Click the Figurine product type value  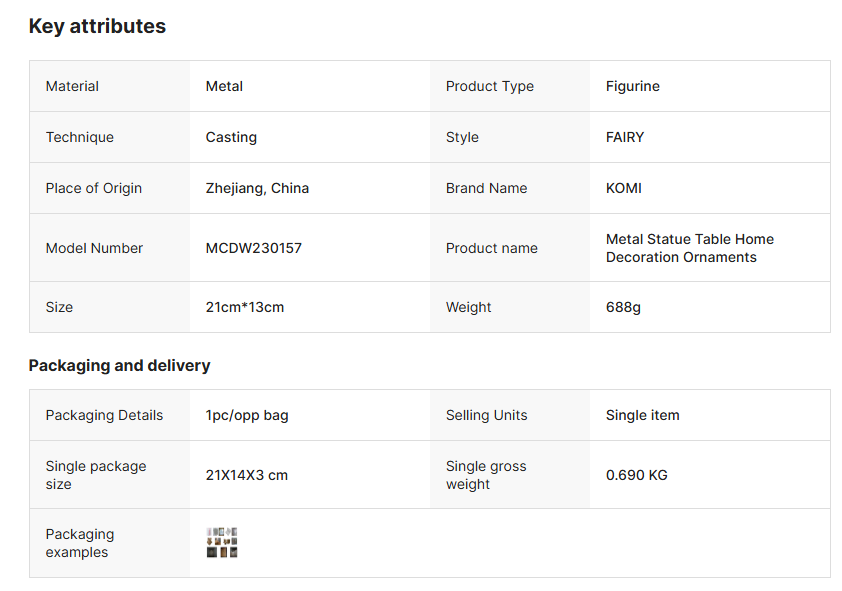pos(632,86)
